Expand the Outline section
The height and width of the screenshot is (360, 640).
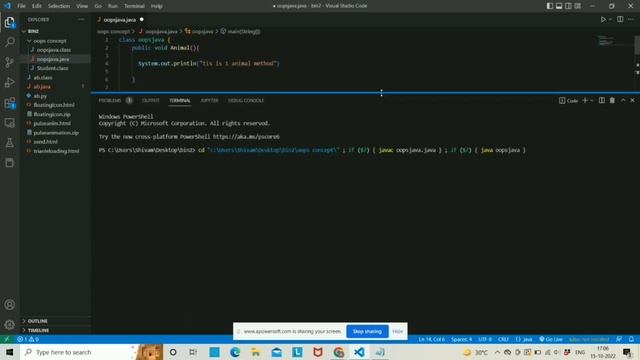coord(37,321)
